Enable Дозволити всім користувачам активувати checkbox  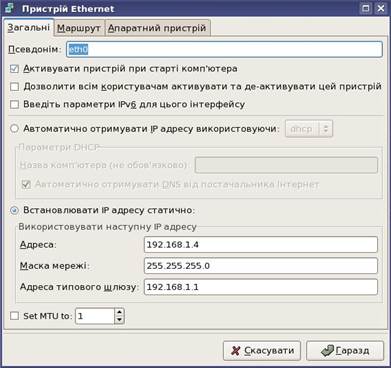(14, 87)
